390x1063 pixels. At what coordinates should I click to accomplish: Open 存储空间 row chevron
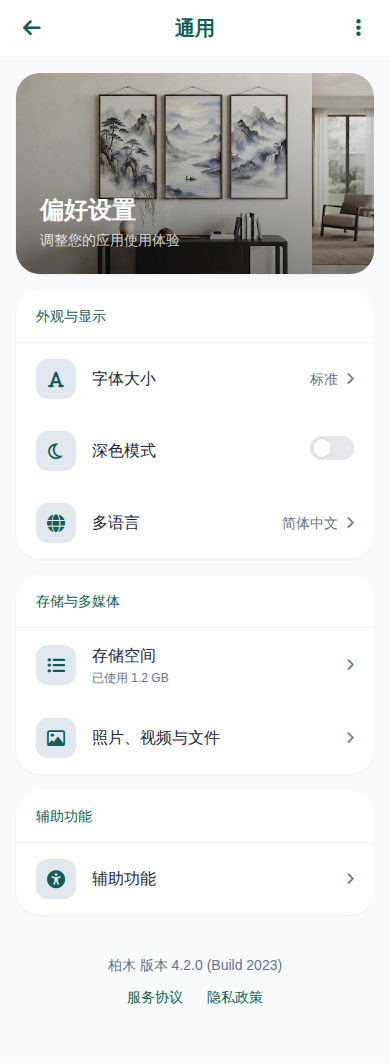351,665
